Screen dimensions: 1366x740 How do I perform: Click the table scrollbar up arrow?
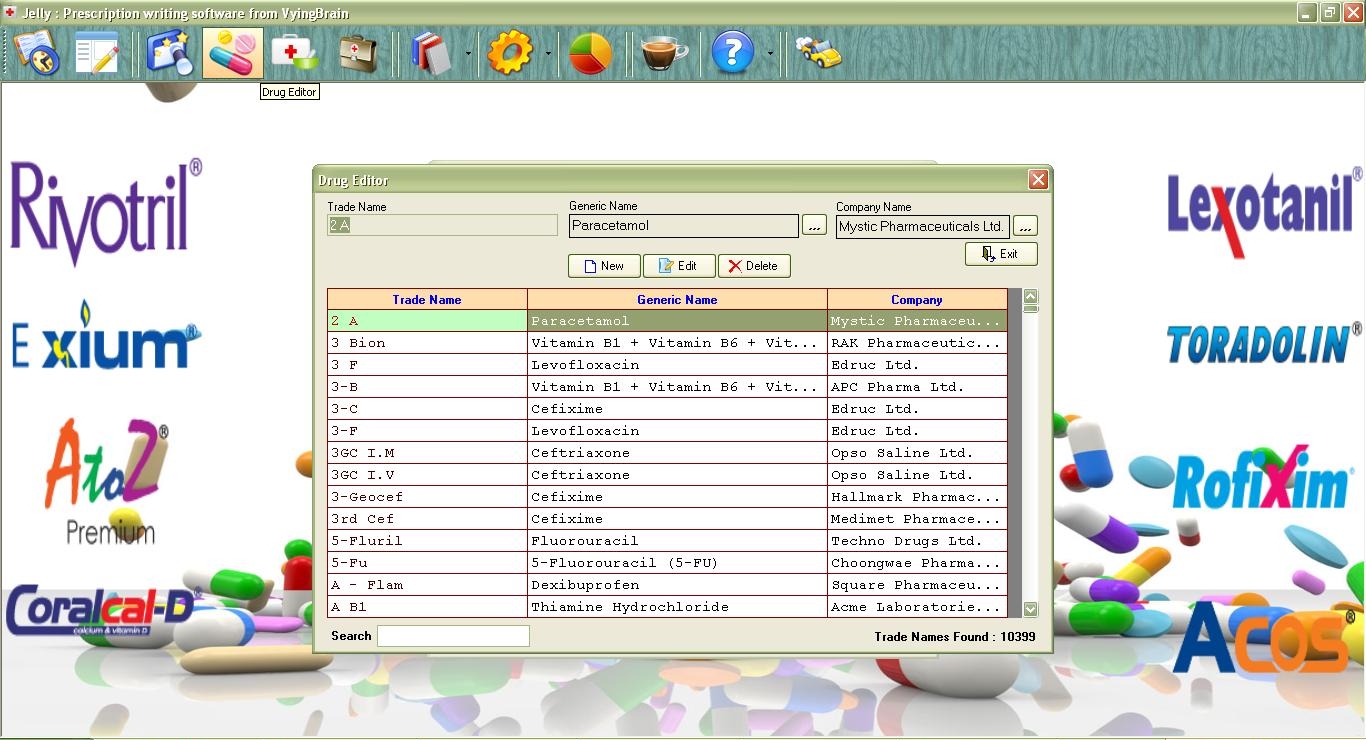(x=1030, y=297)
